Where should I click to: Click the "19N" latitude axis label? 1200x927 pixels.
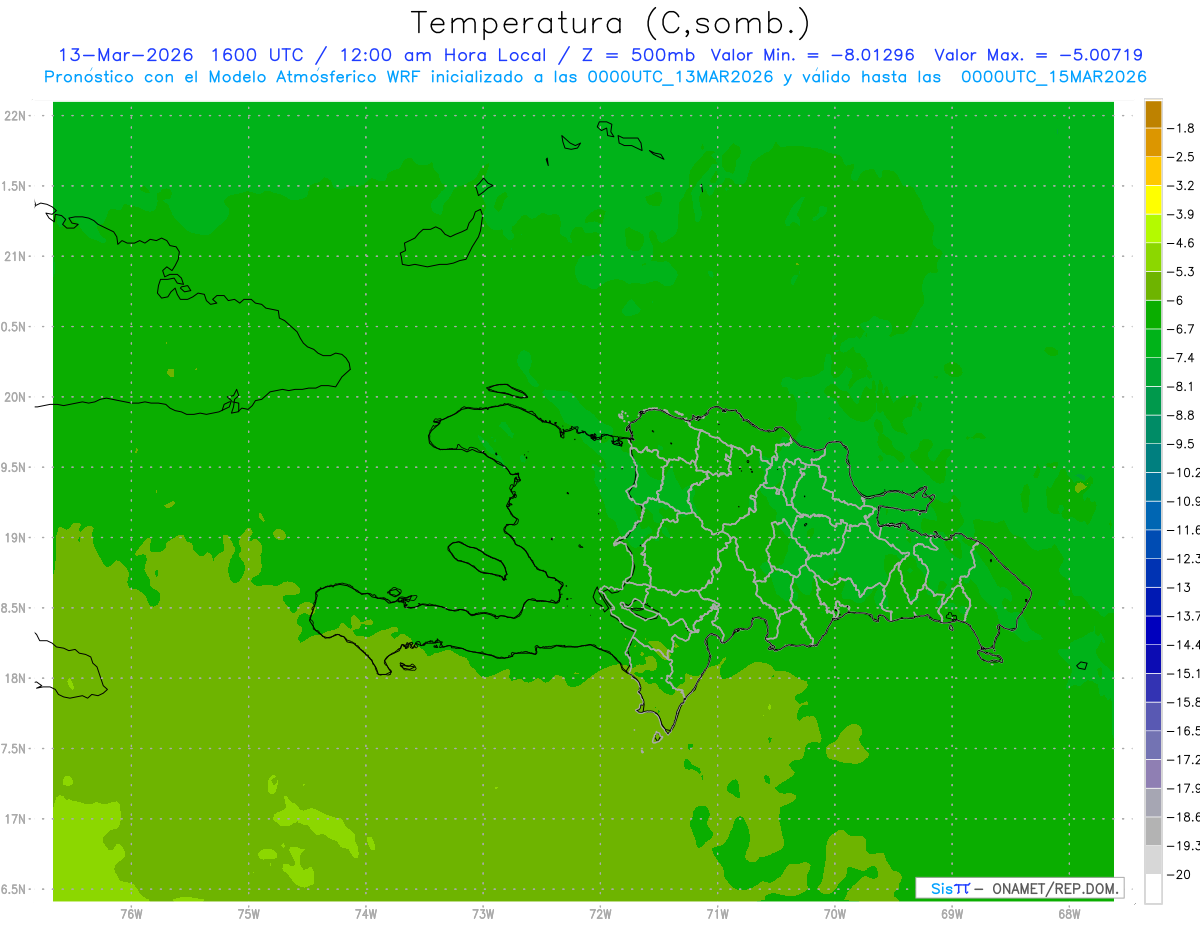(16, 538)
